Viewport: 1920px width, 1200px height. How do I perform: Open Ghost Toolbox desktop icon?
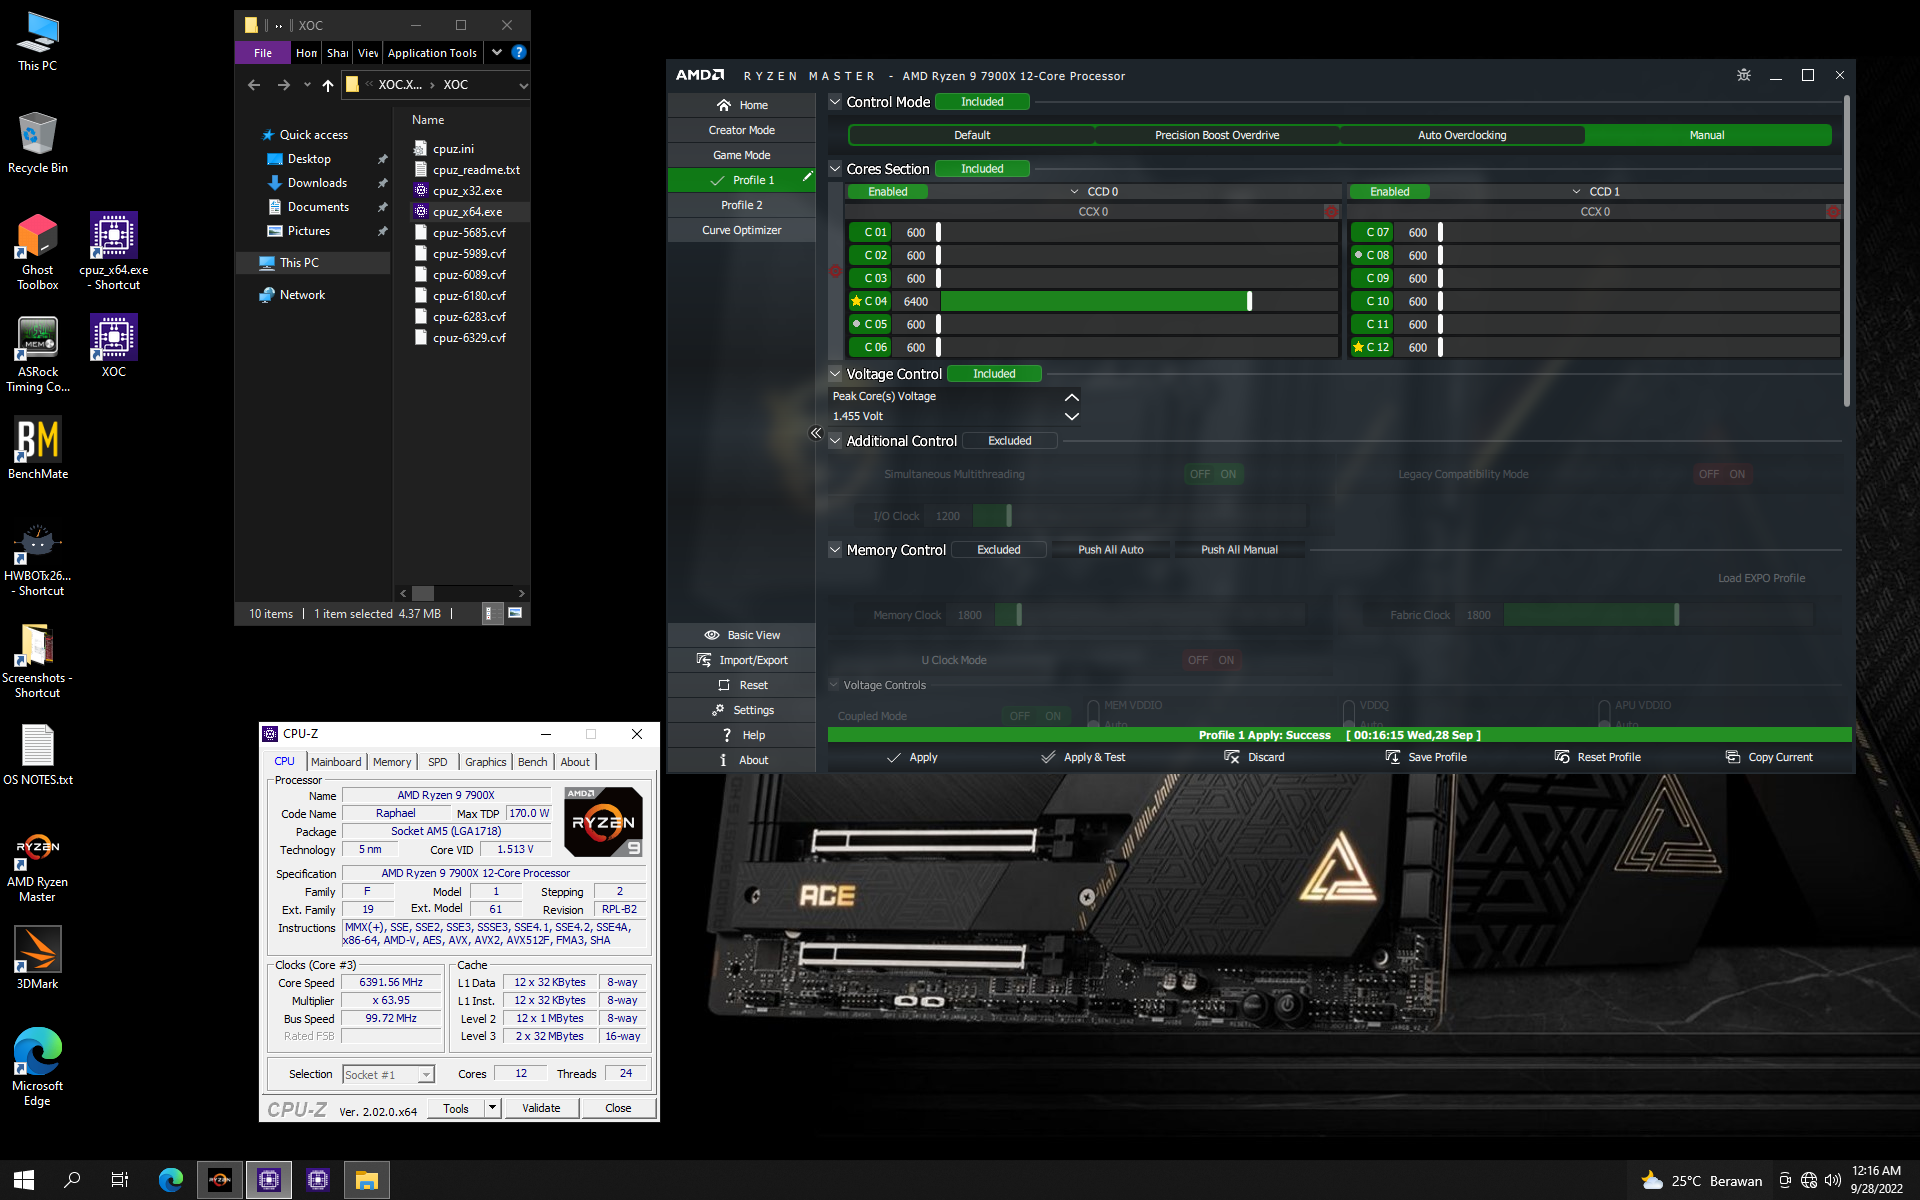pos(38,252)
